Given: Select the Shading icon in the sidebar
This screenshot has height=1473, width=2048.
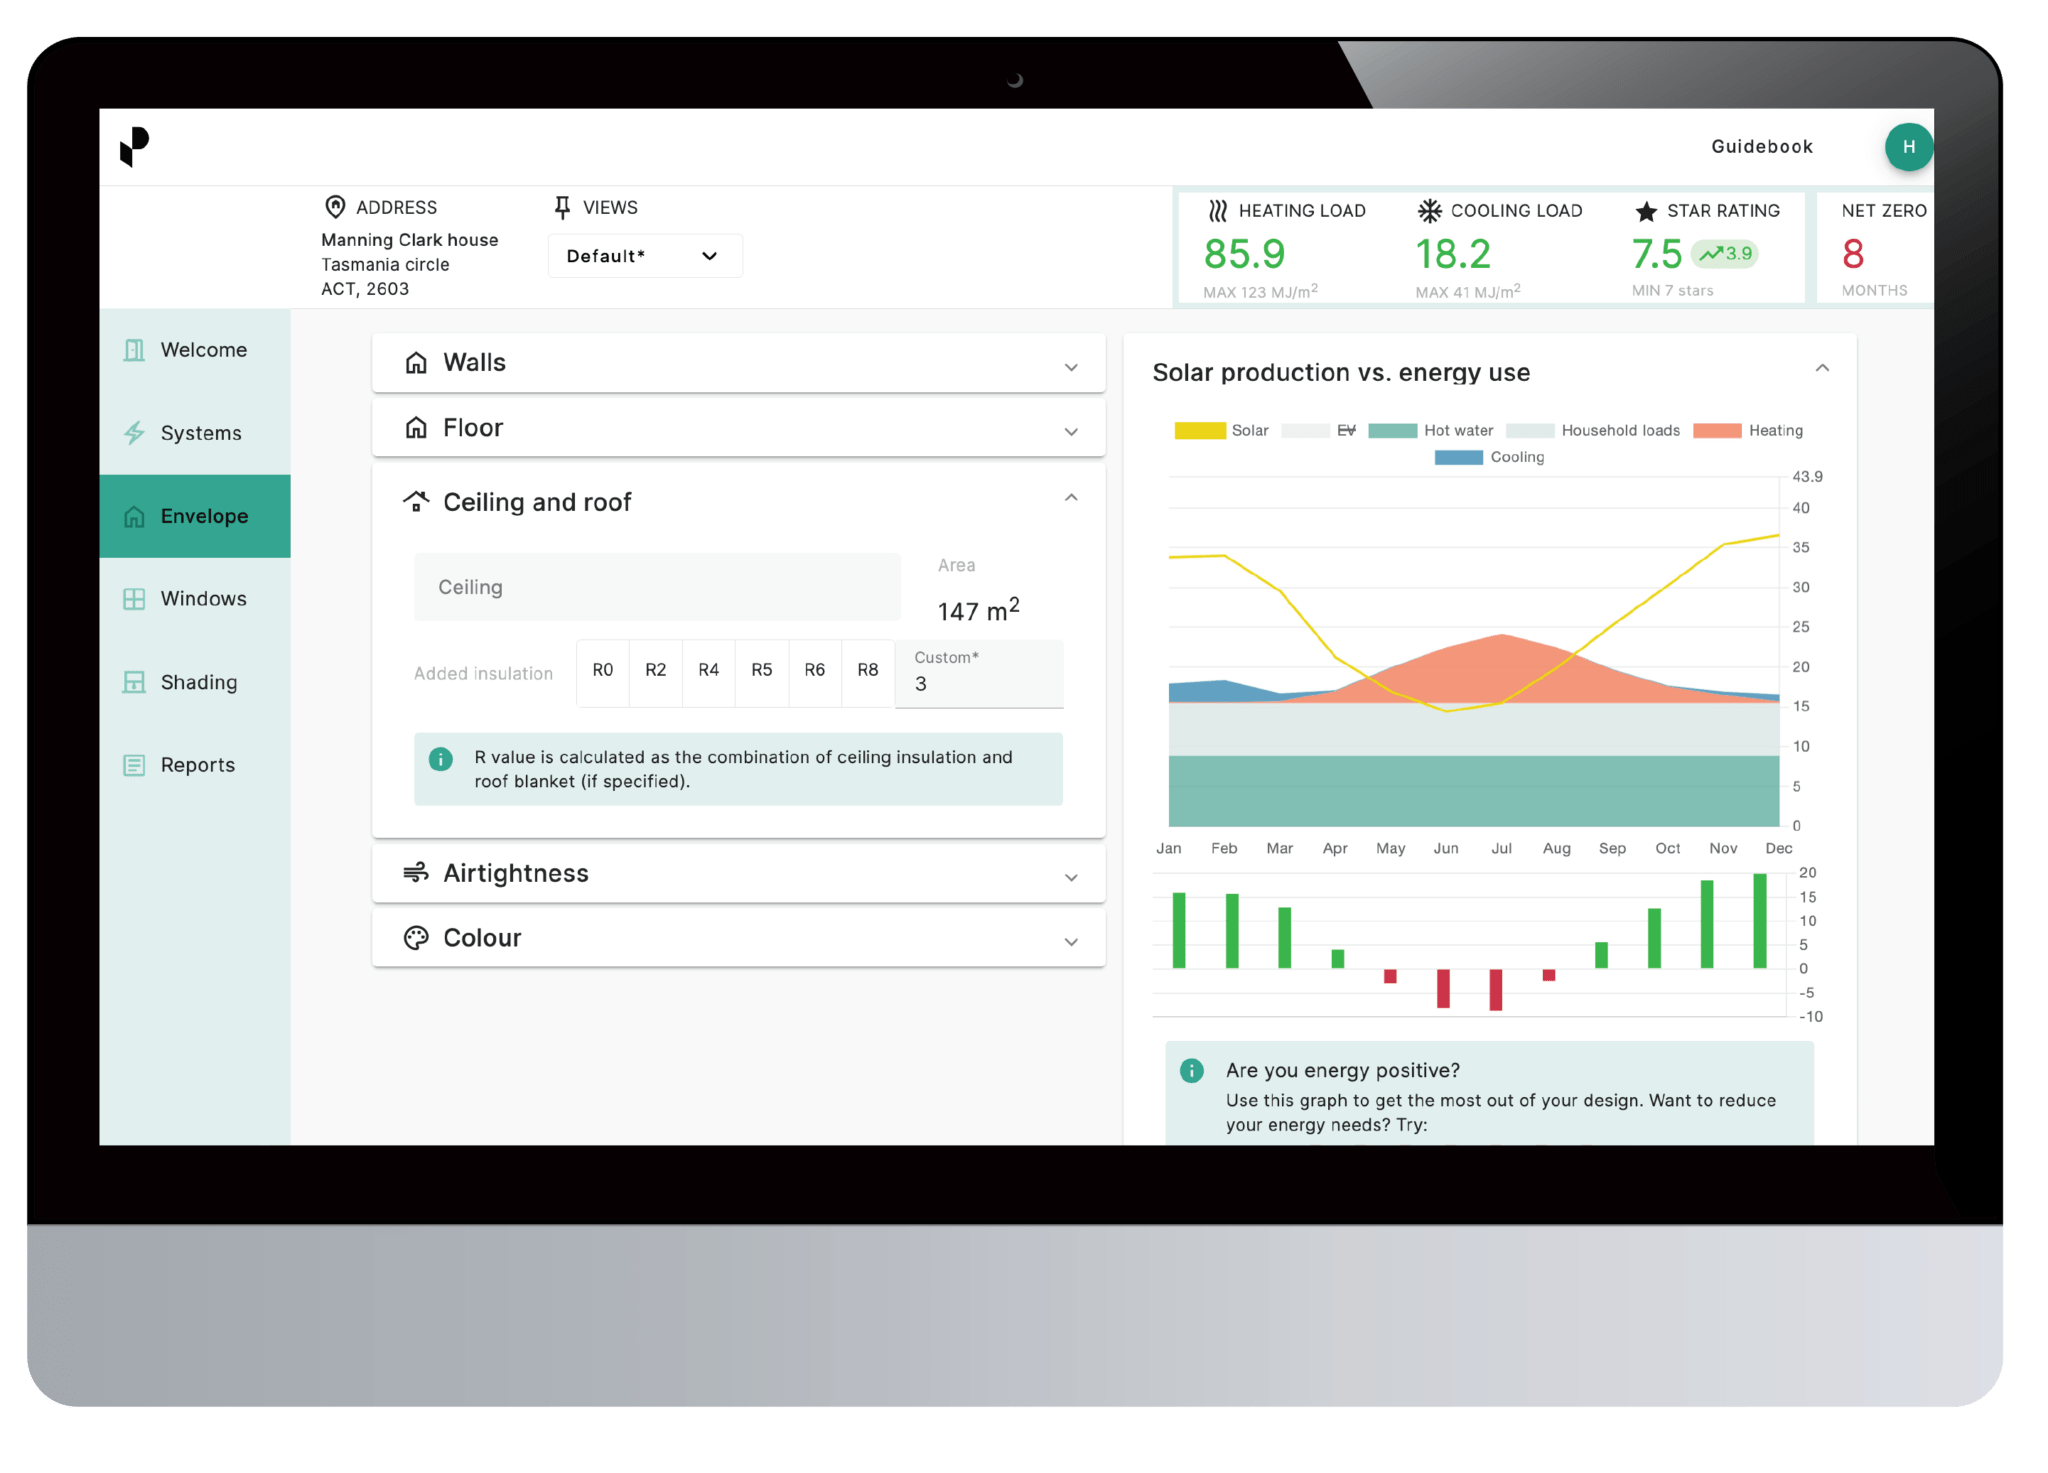Looking at the screenshot, I should 135,681.
